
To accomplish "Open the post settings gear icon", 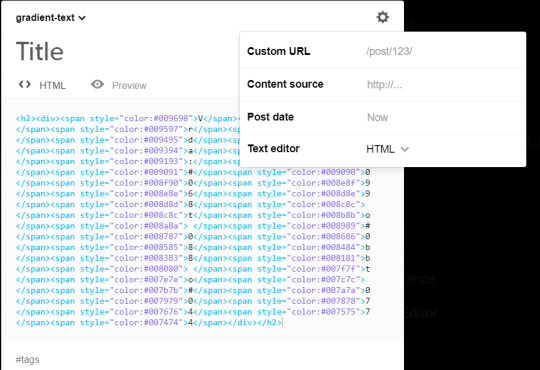I will pyautogui.click(x=382, y=17).
